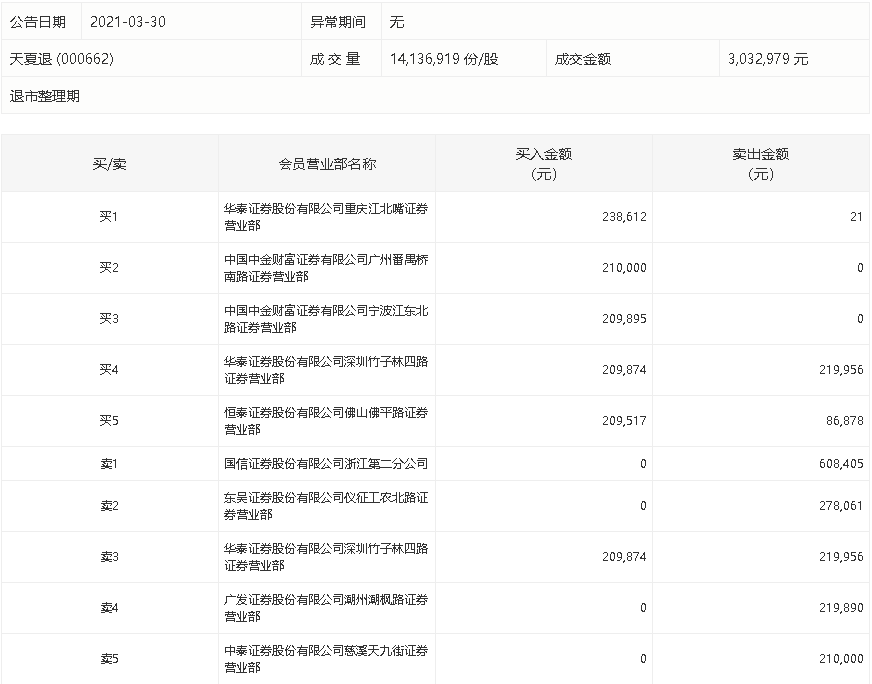
Task: Click the buy amount 209,517
Action: click(624, 420)
